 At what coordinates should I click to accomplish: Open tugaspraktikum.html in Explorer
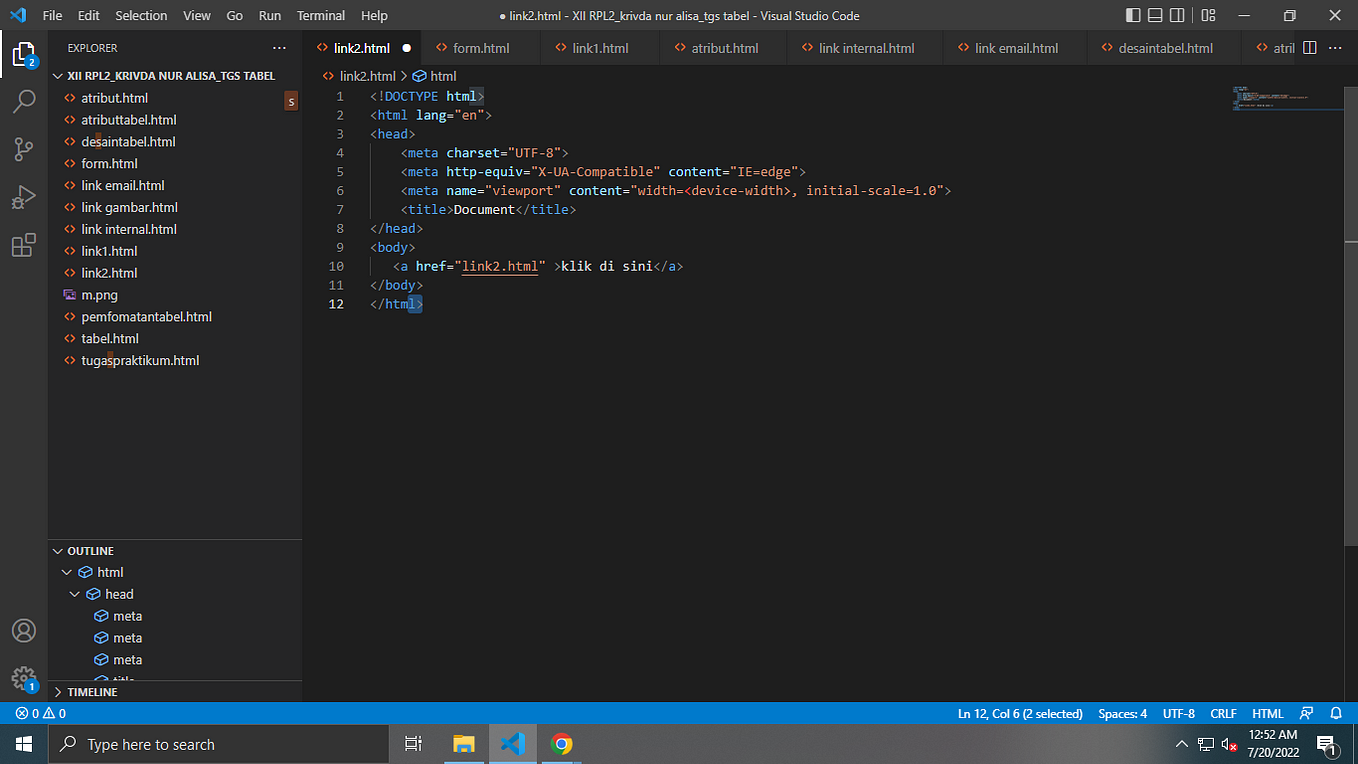pos(175,360)
